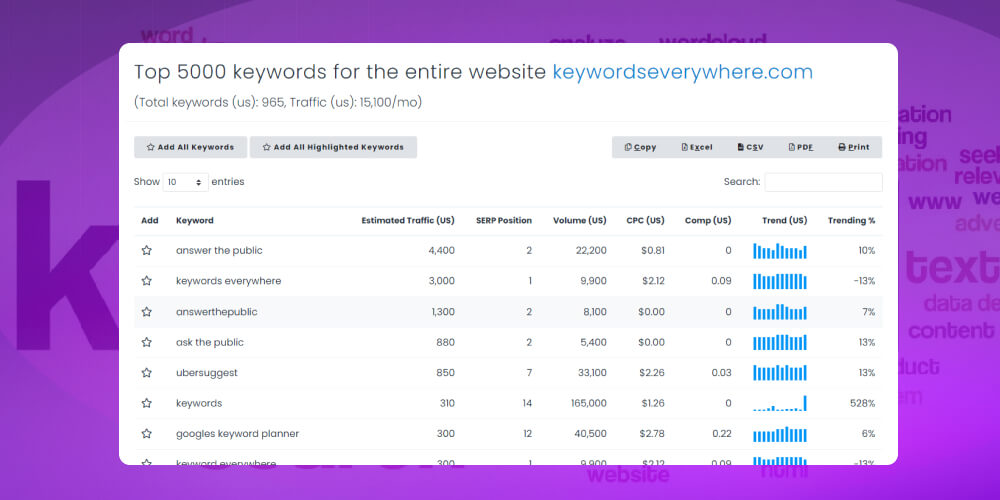Viewport: 1000px width, 500px height.
Task: Click the 528% trending value
Action: pos(862,404)
